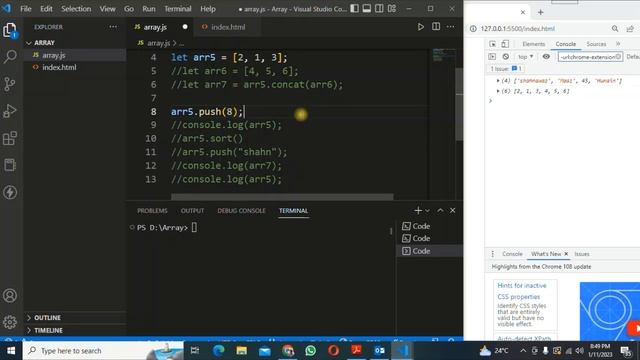
Task: Customize layout icon in title bar
Action: coord(392,9)
